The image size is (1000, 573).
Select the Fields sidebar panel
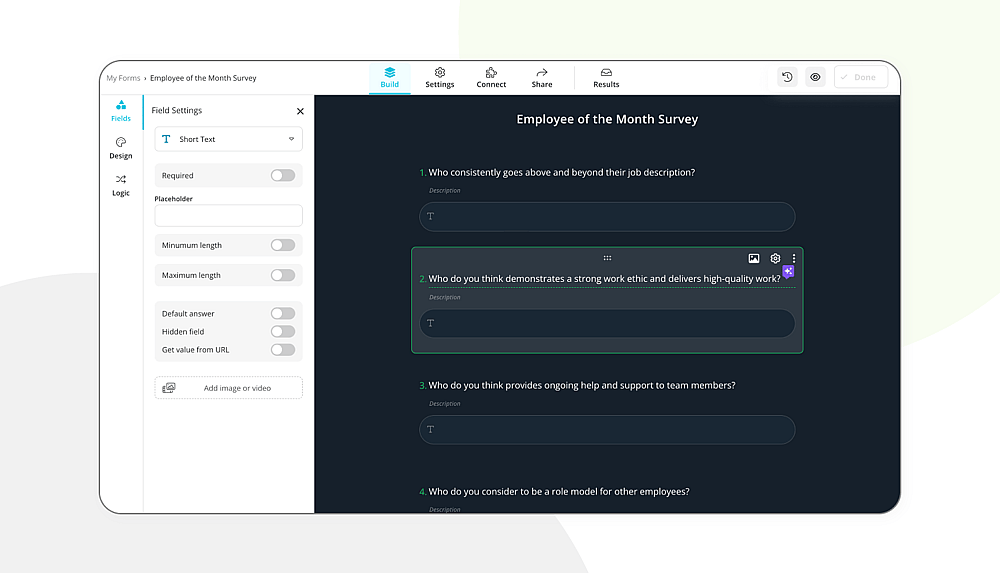121,111
